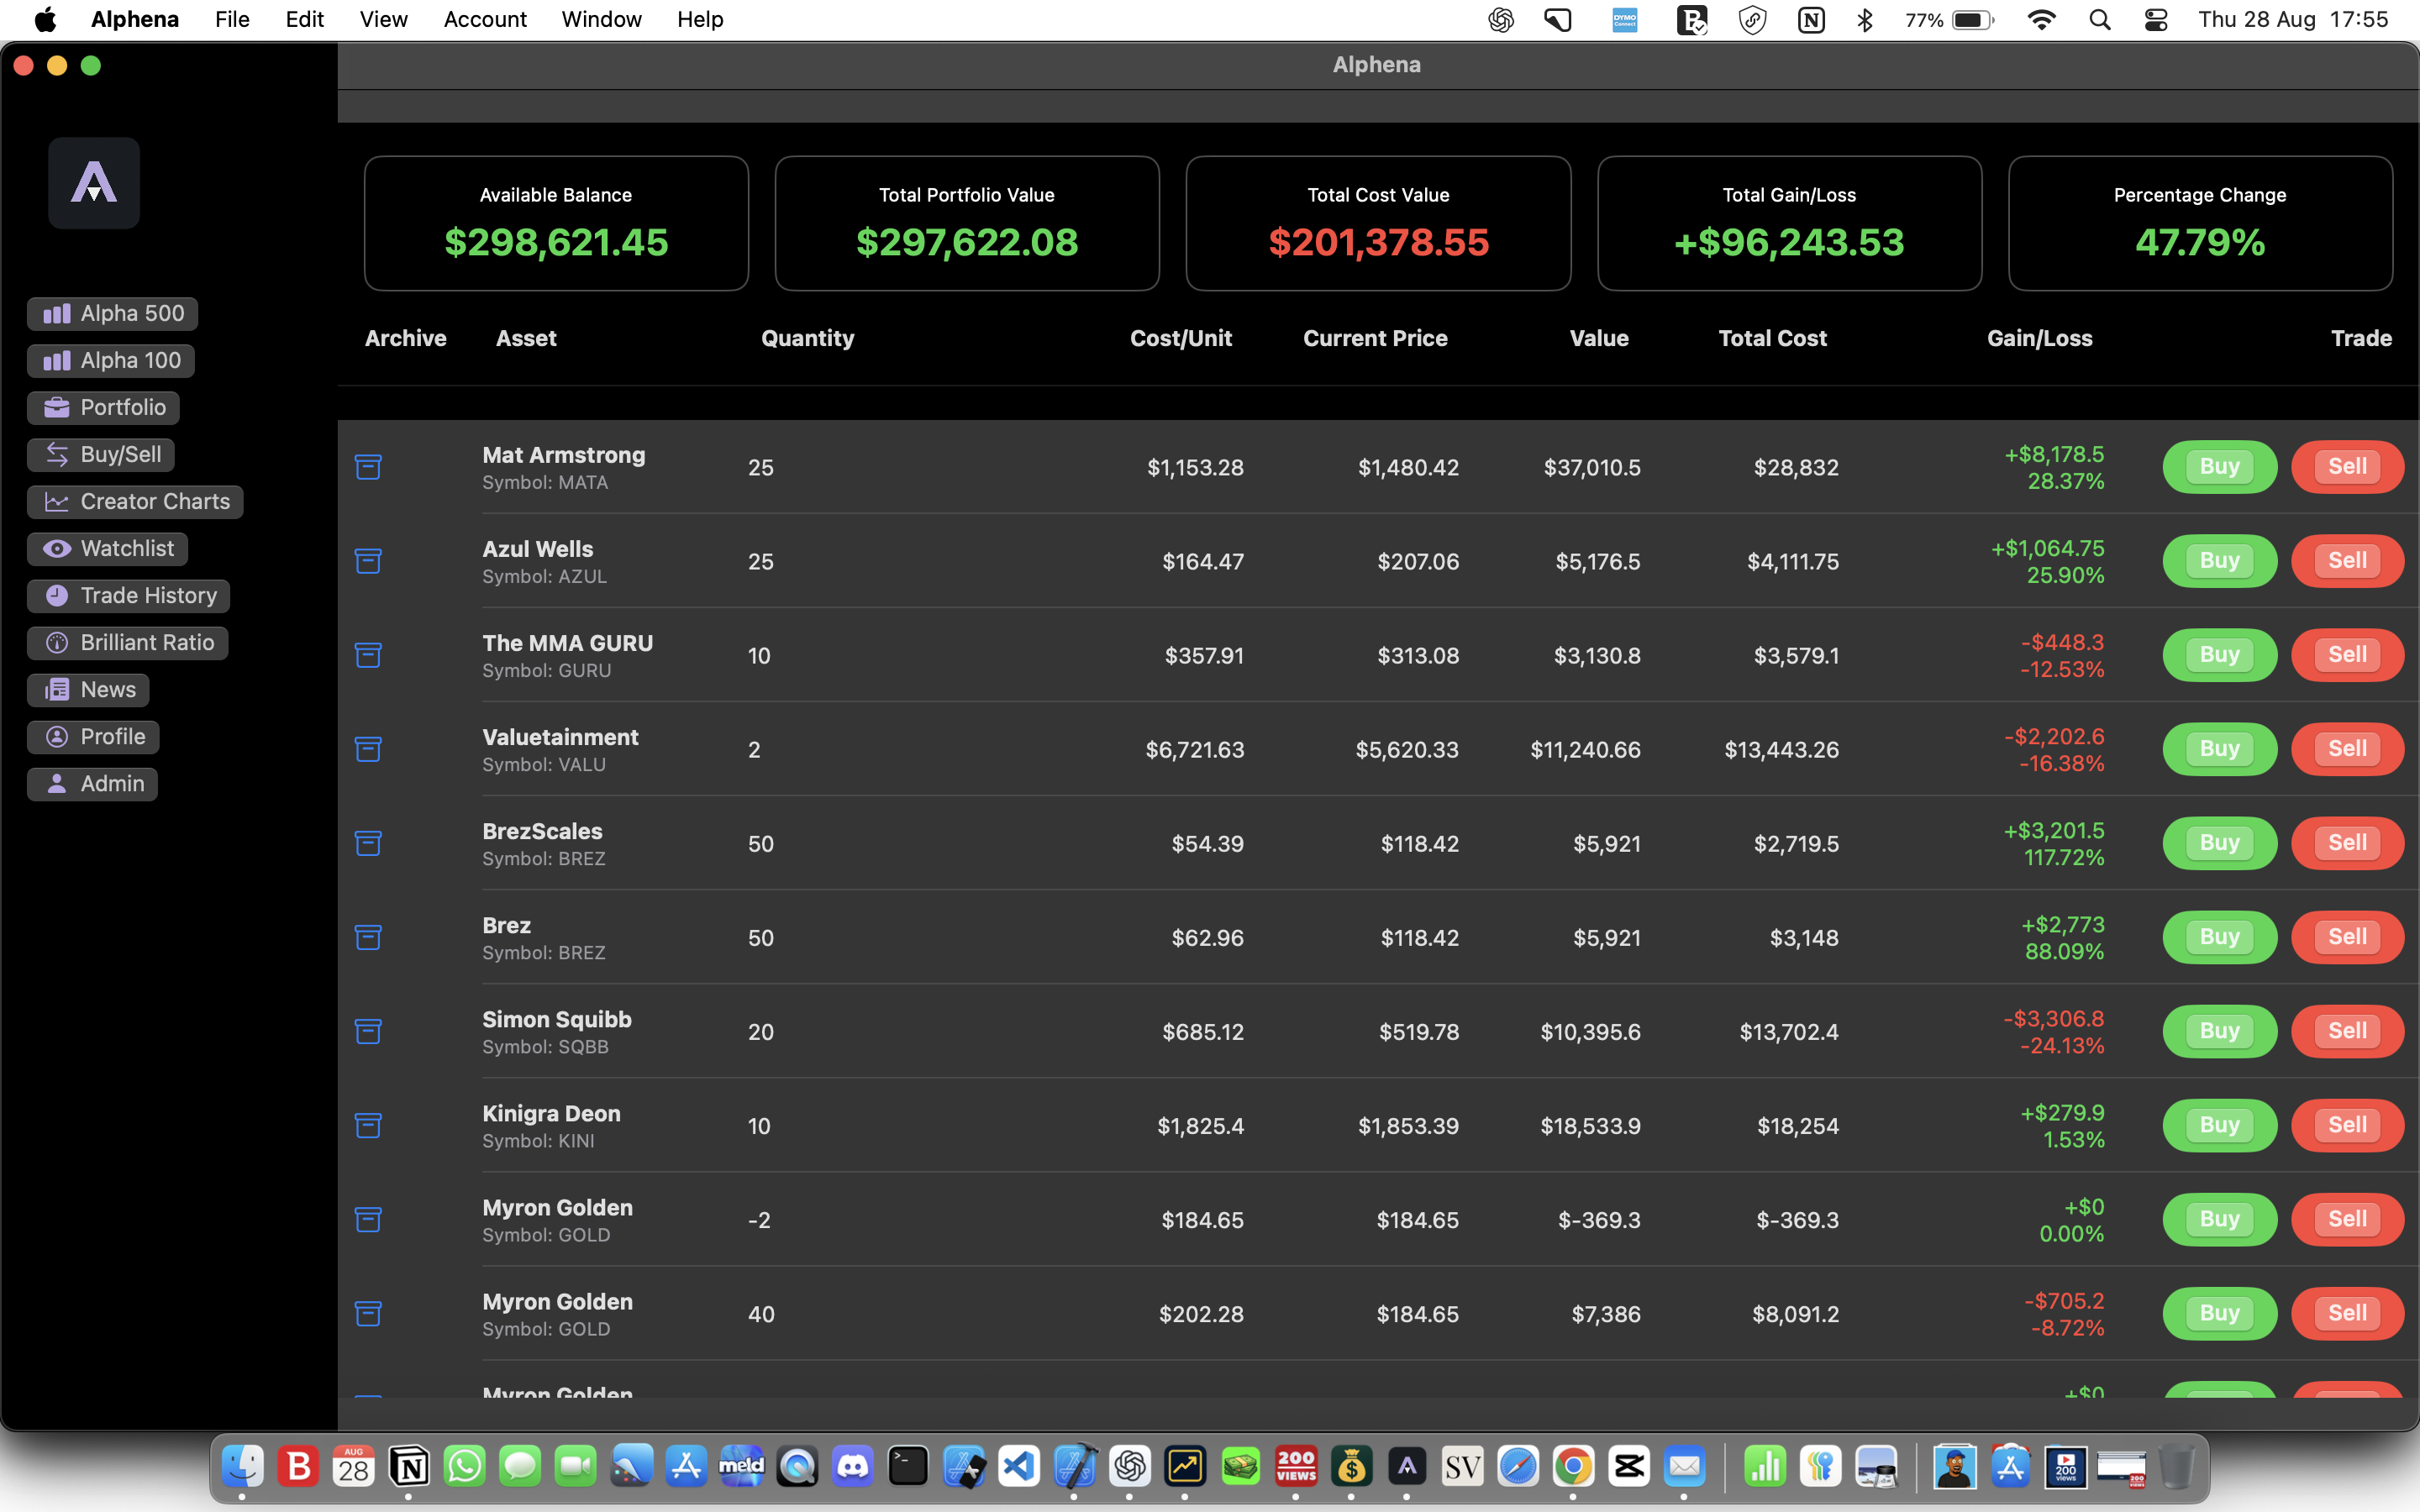Screen dimensions: 2420x1512
Task: Open the File menu
Action: (232, 20)
